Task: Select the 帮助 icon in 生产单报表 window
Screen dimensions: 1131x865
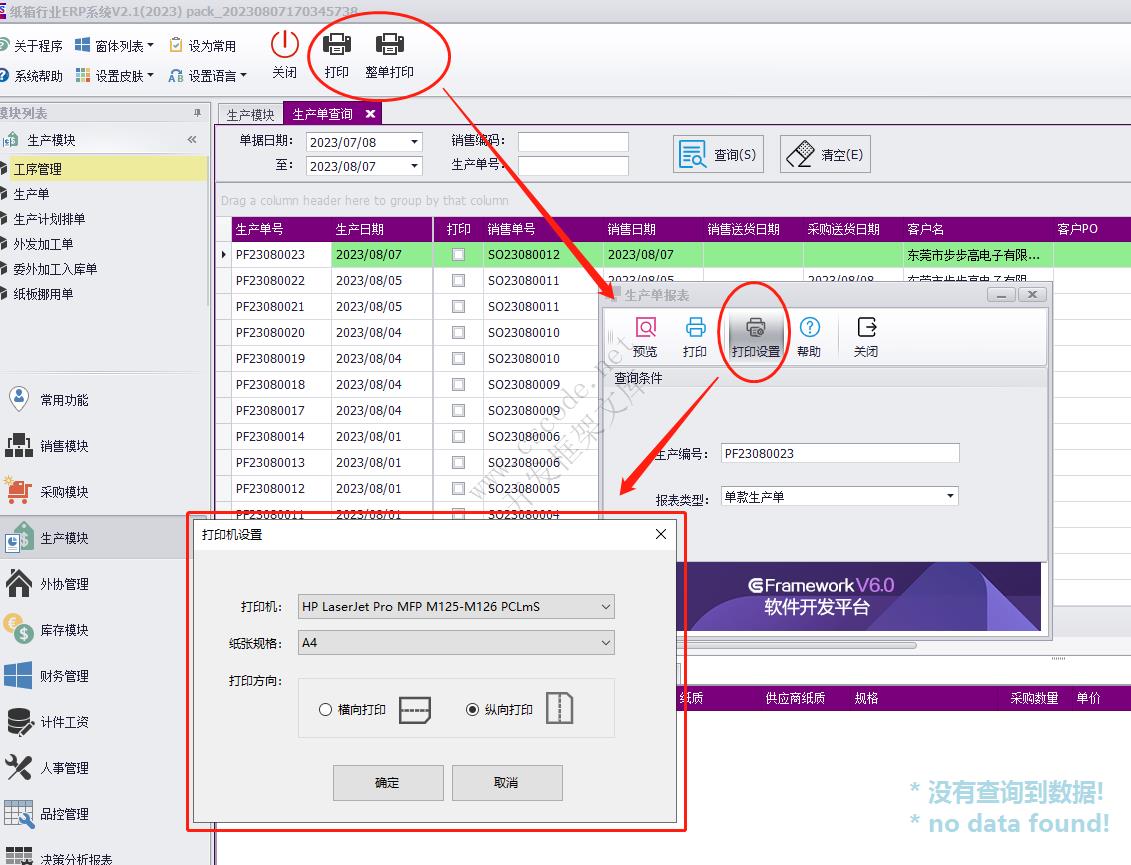Action: pyautogui.click(x=809, y=334)
